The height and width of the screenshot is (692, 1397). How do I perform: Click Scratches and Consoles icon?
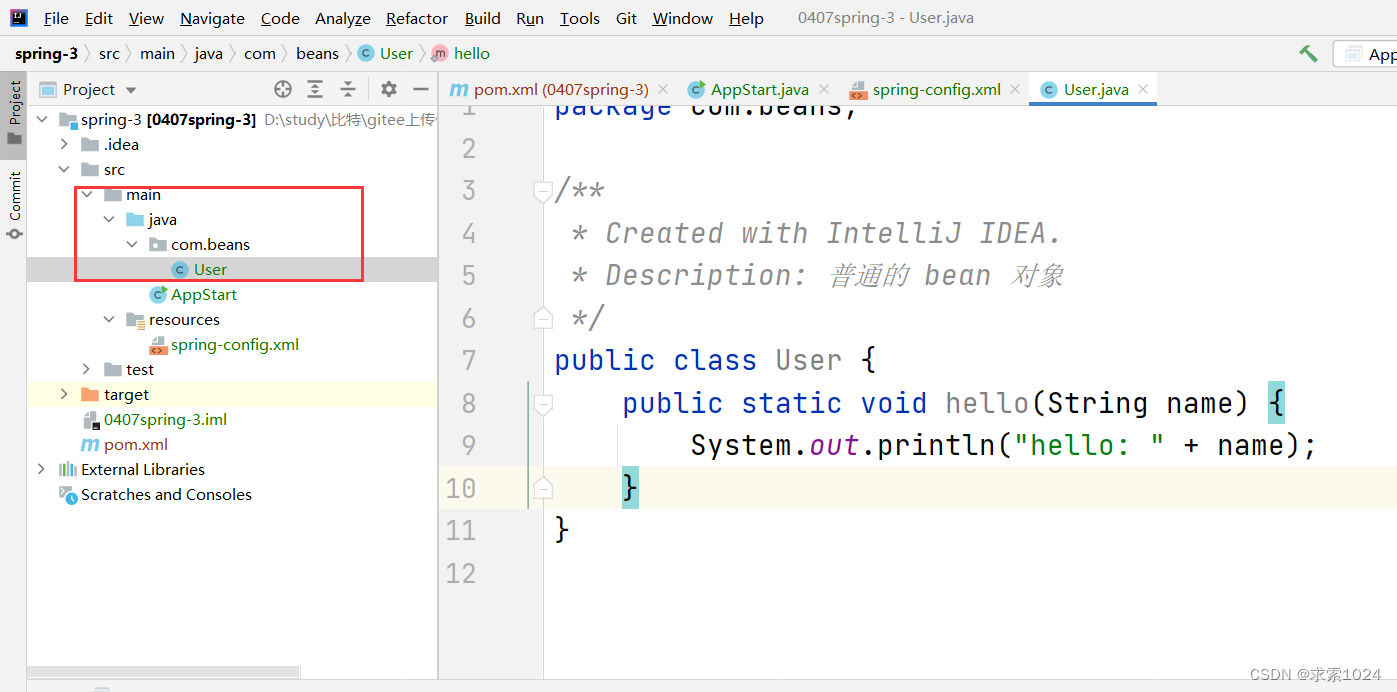coord(68,494)
